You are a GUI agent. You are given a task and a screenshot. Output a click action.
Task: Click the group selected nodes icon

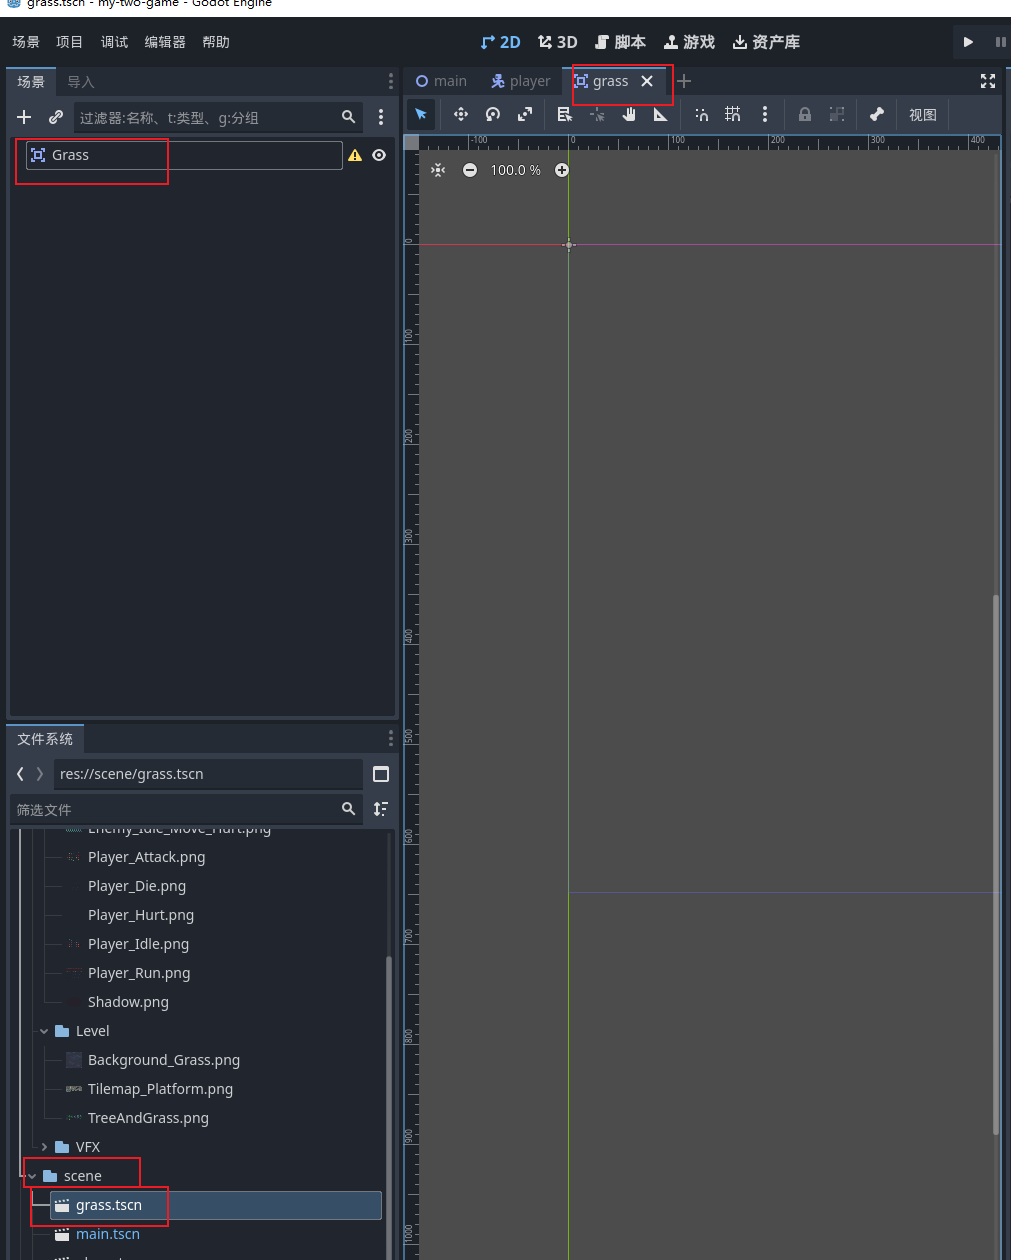837,114
